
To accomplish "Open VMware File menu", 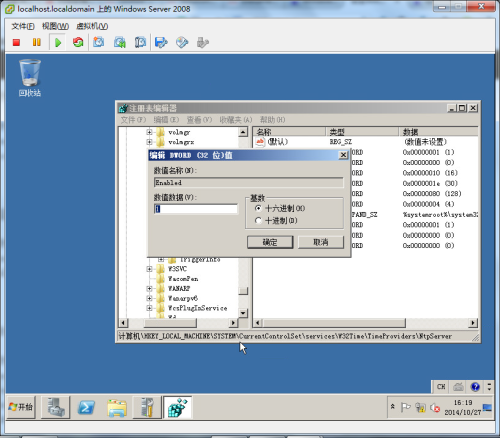I will pyautogui.click(x=23, y=26).
